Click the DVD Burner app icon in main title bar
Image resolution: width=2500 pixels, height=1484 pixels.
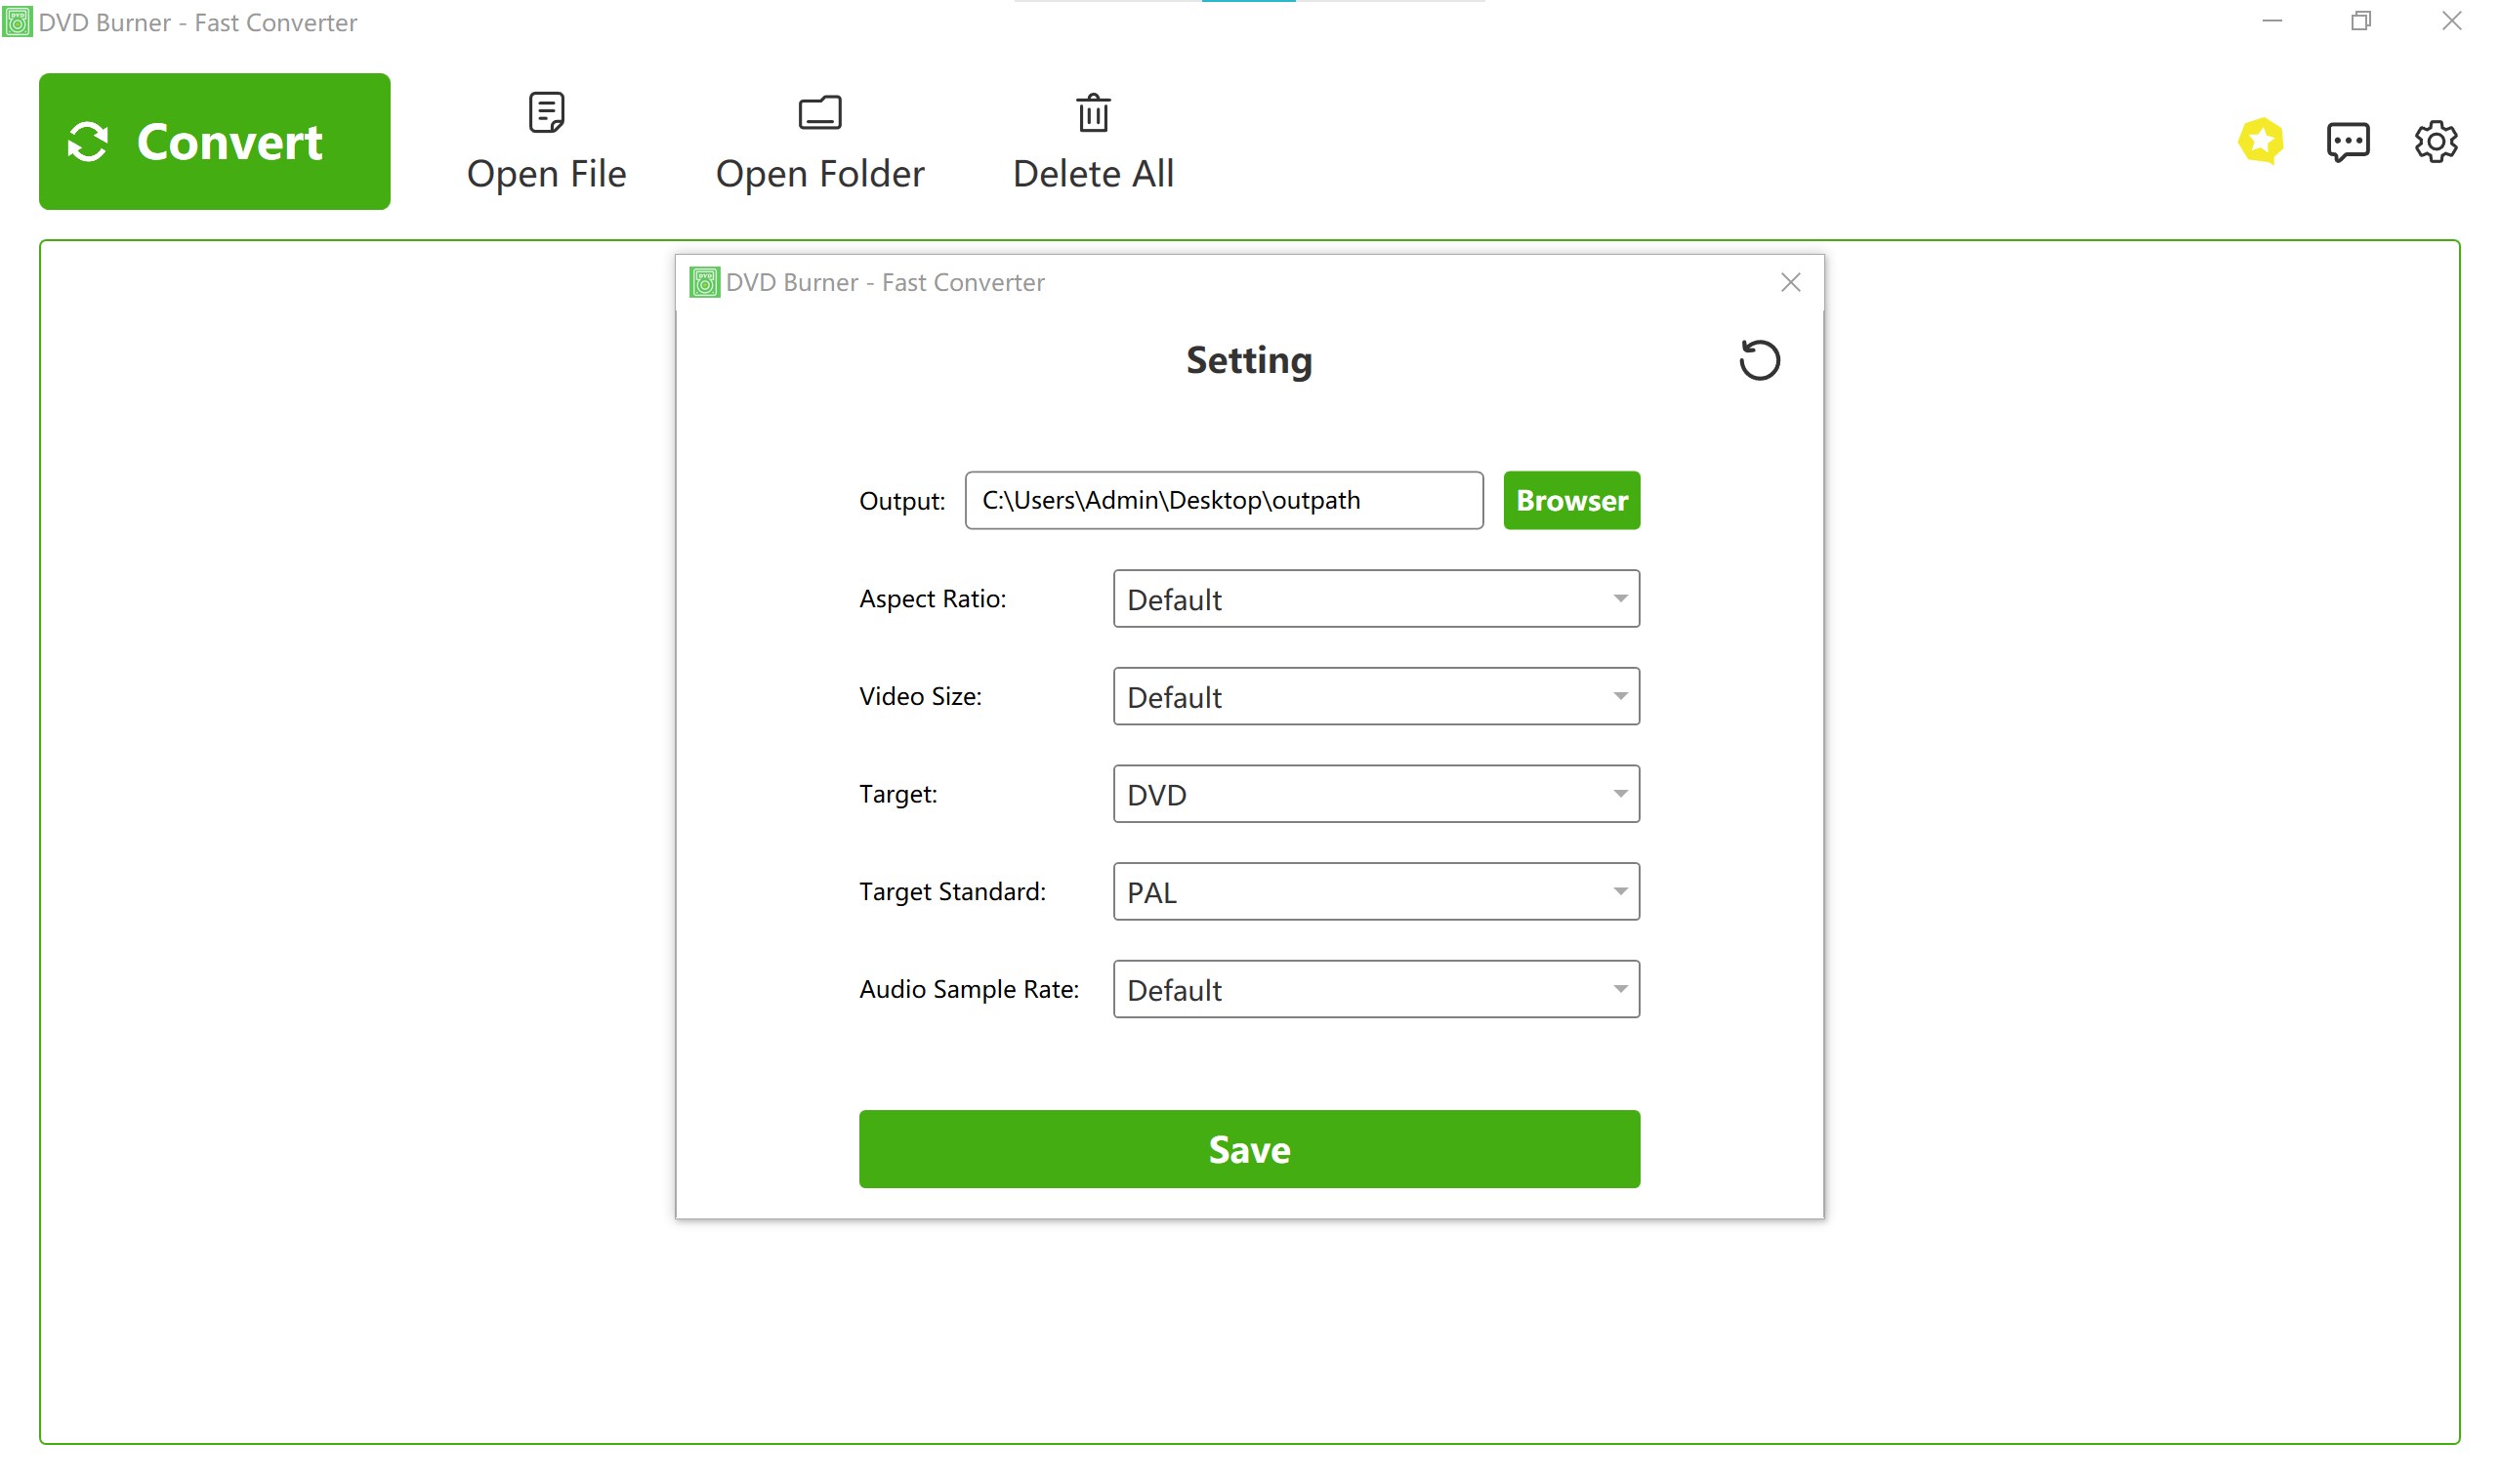17,22
